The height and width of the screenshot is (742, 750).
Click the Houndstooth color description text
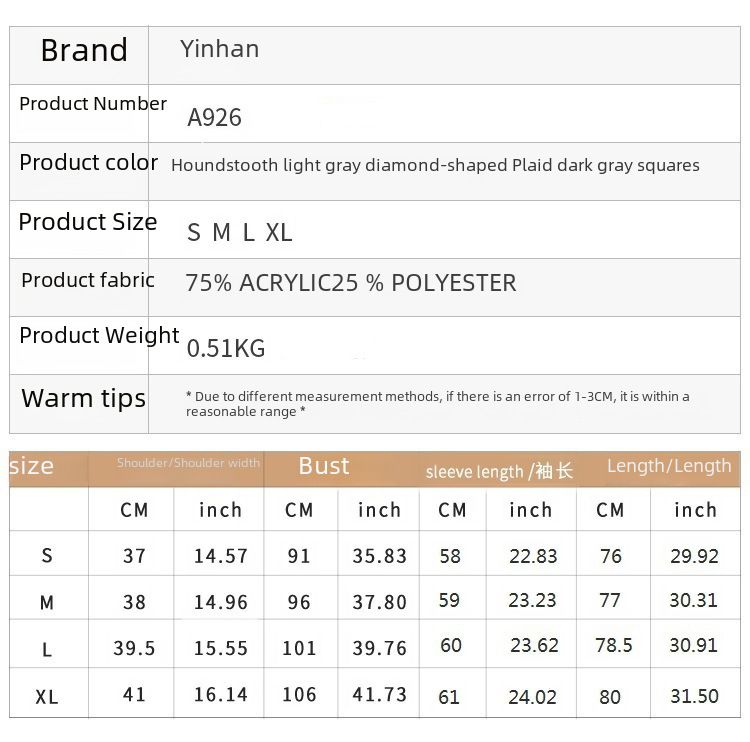click(435, 166)
